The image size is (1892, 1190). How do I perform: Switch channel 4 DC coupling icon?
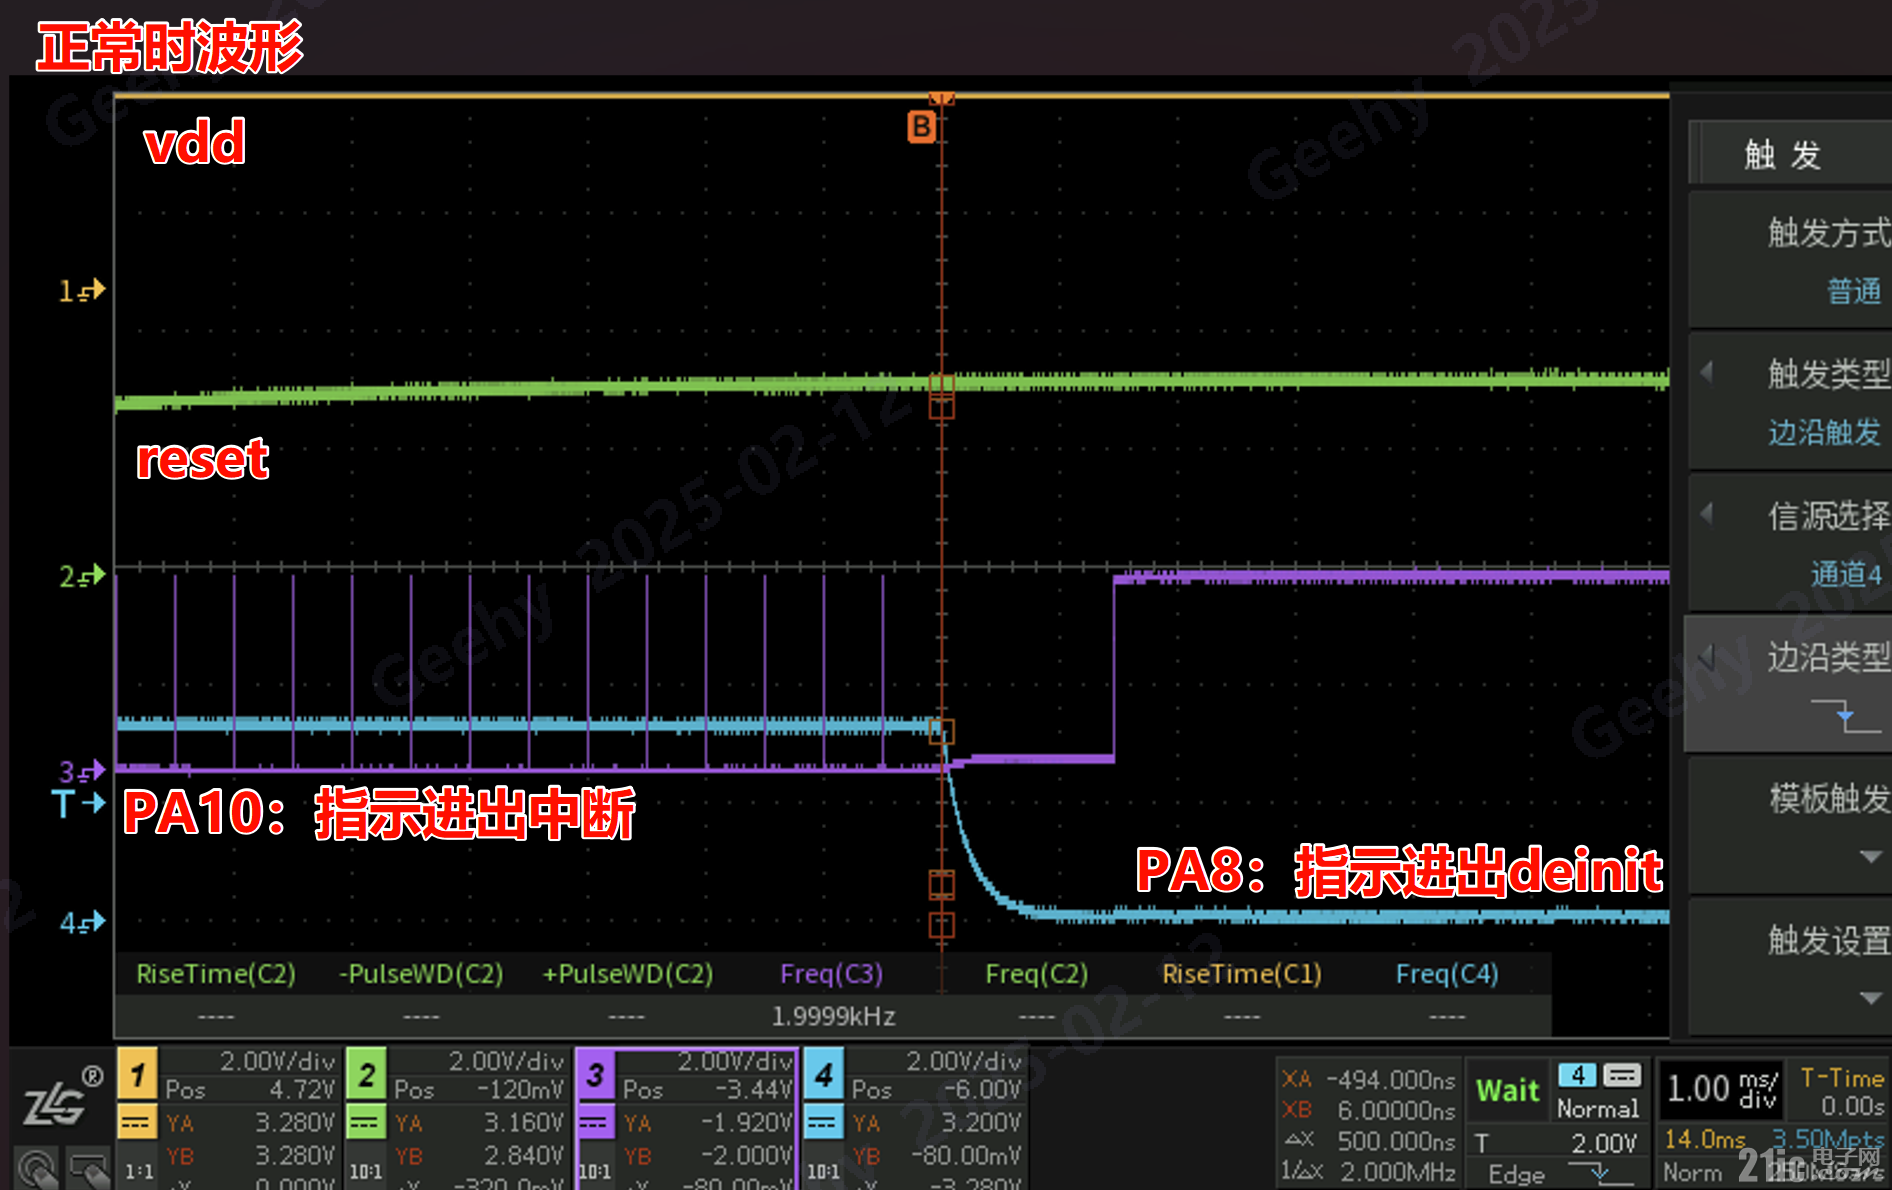point(824,1122)
